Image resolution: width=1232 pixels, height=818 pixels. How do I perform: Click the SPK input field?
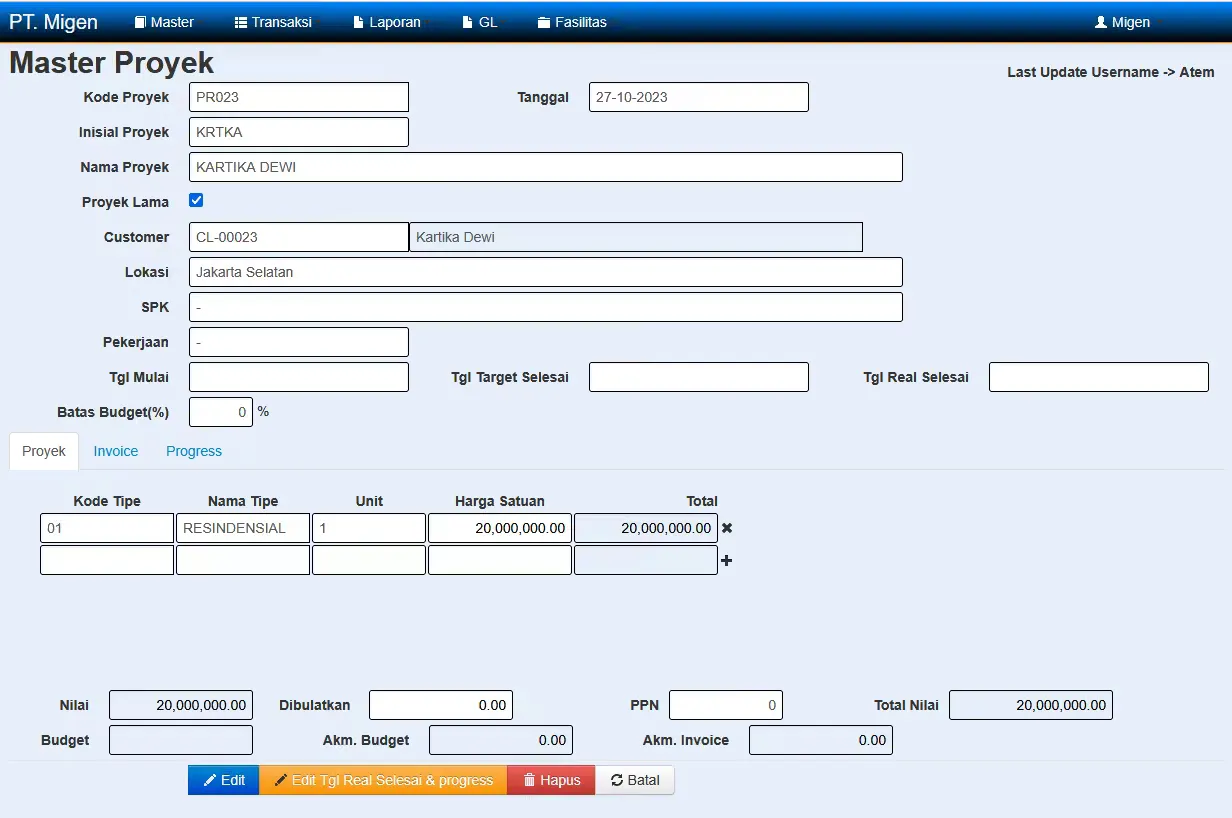pyautogui.click(x=546, y=307)
